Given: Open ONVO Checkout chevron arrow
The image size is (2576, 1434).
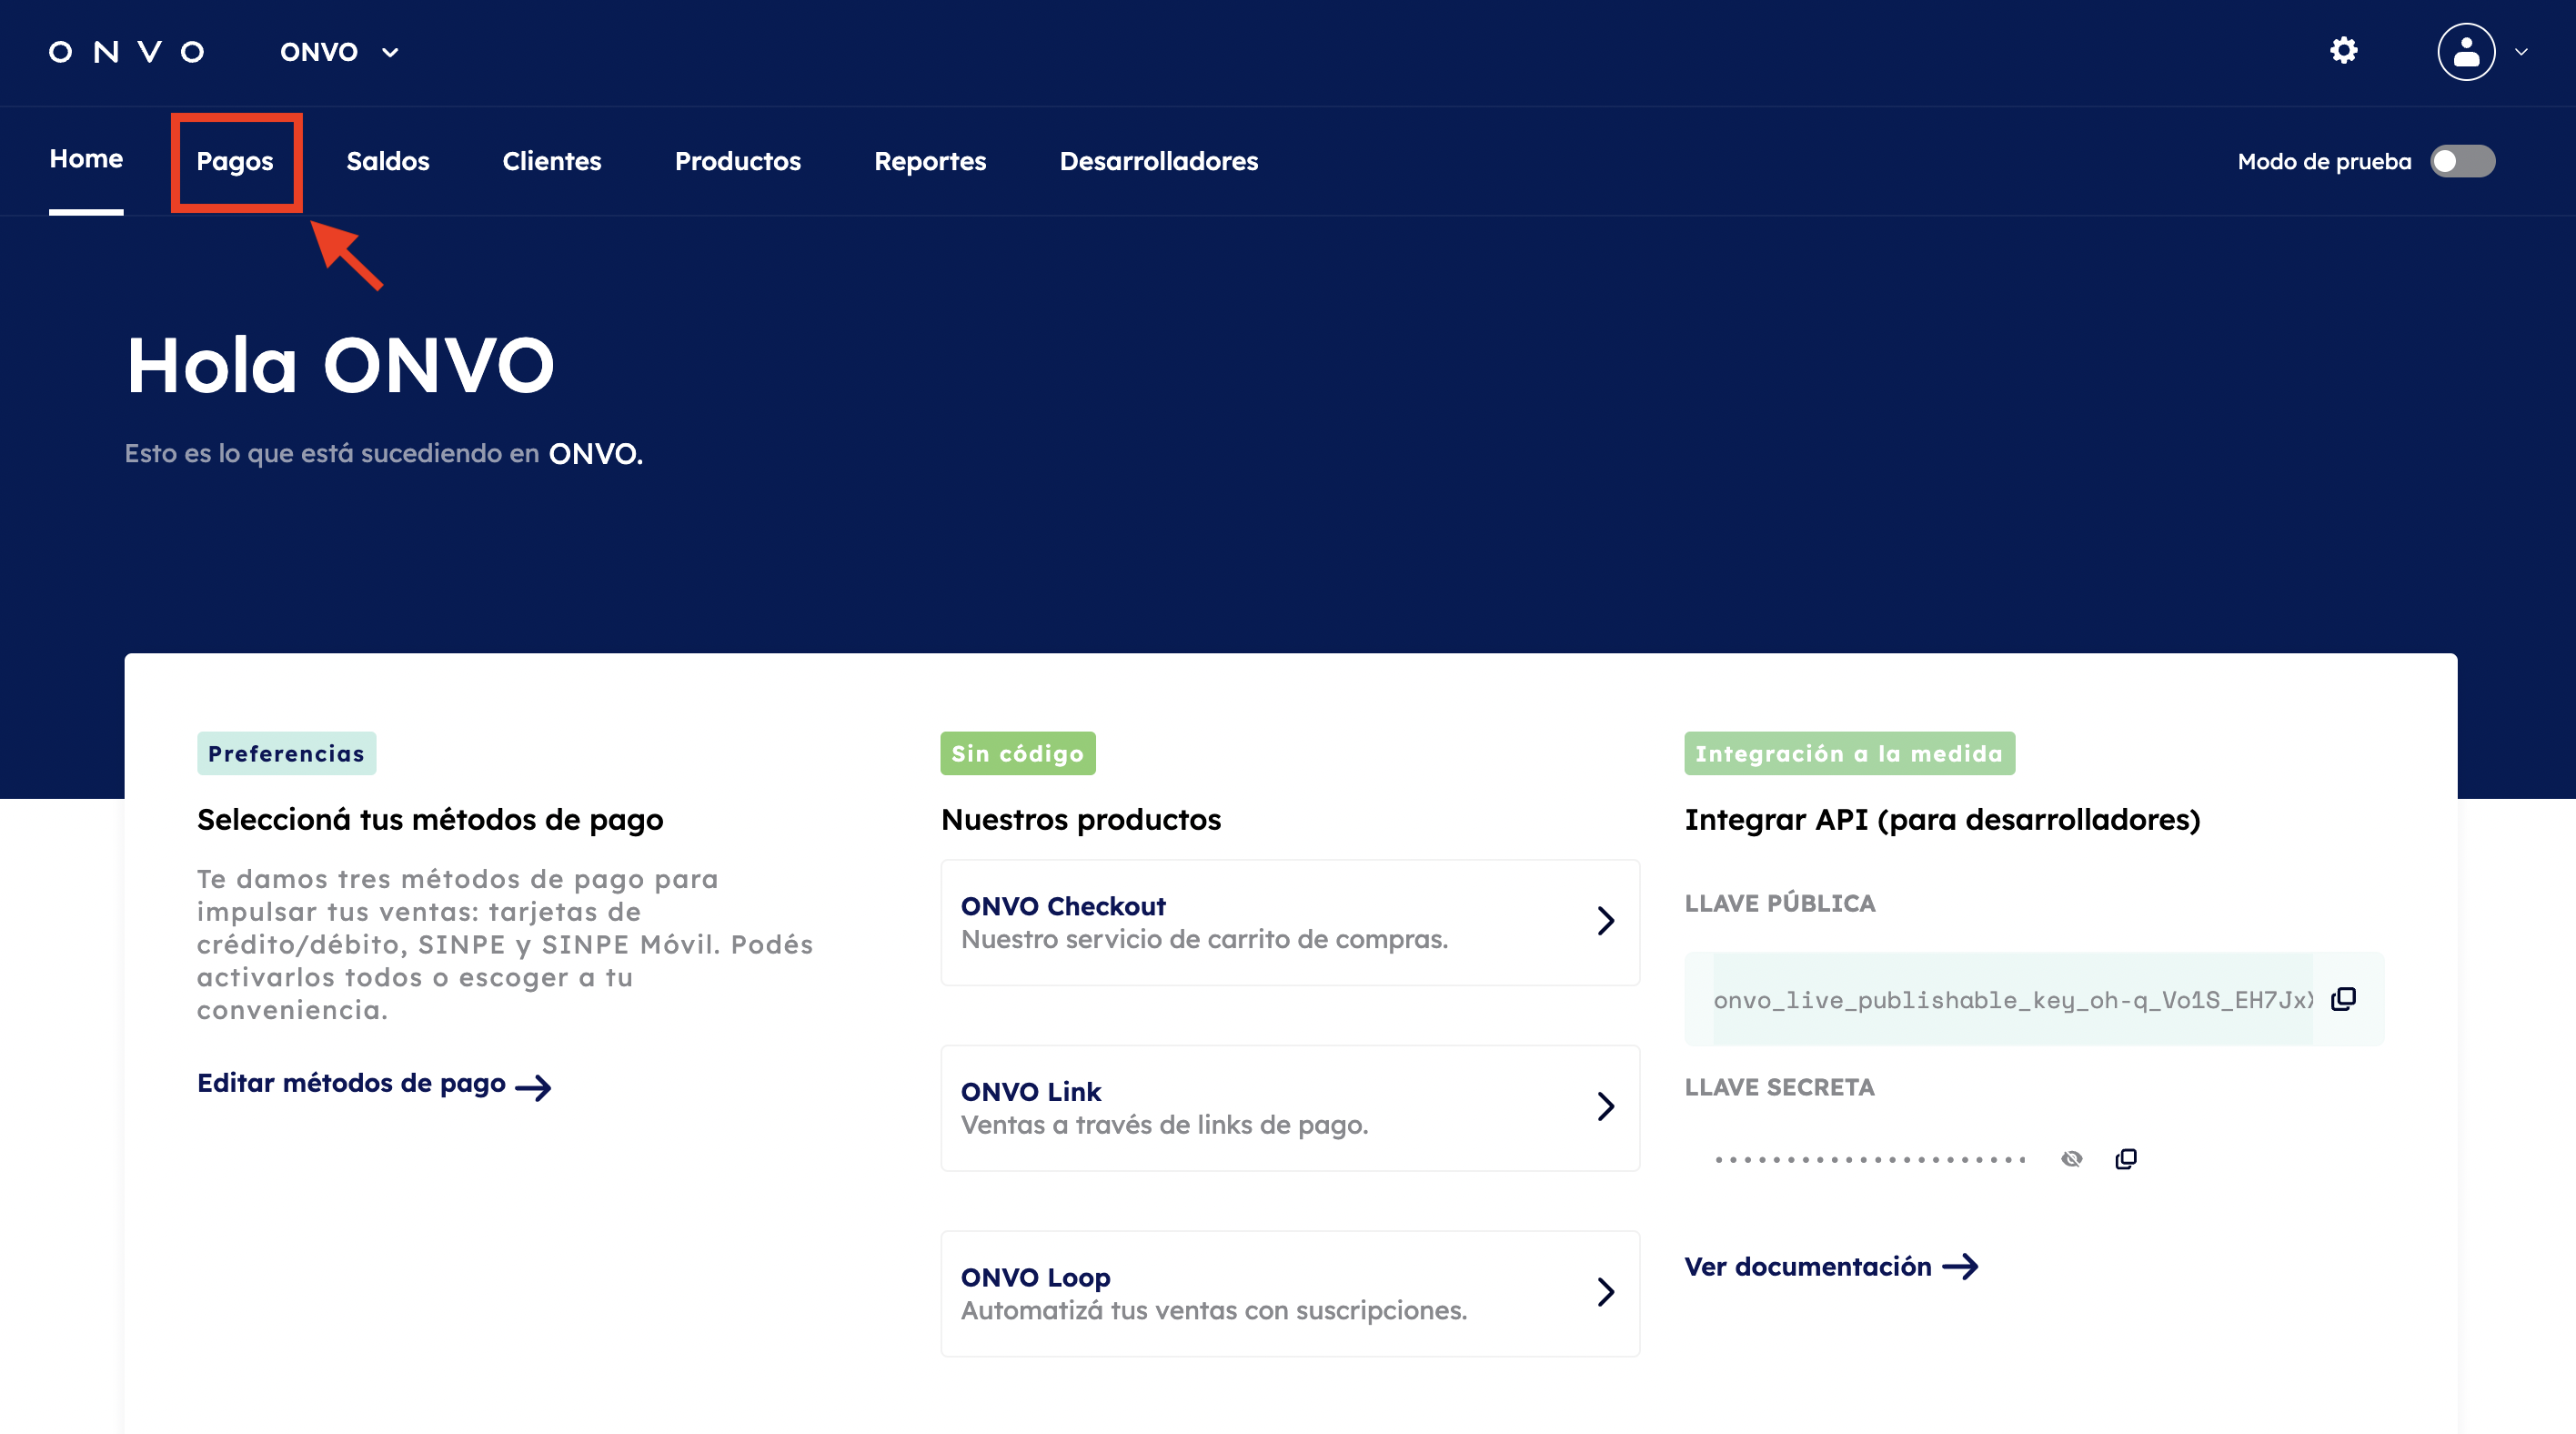Looking at the screenshot, I should (1606, 921).
